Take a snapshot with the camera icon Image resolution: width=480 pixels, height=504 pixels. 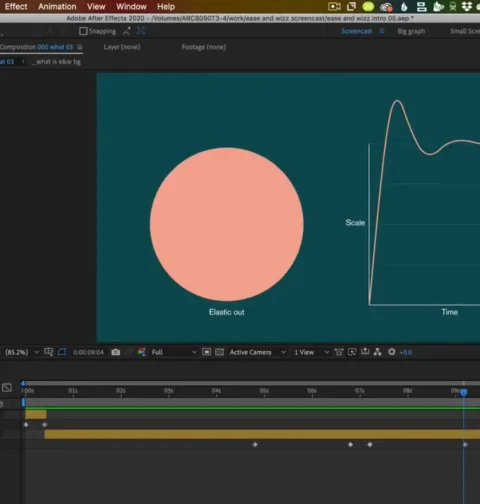tap(116, 352)
